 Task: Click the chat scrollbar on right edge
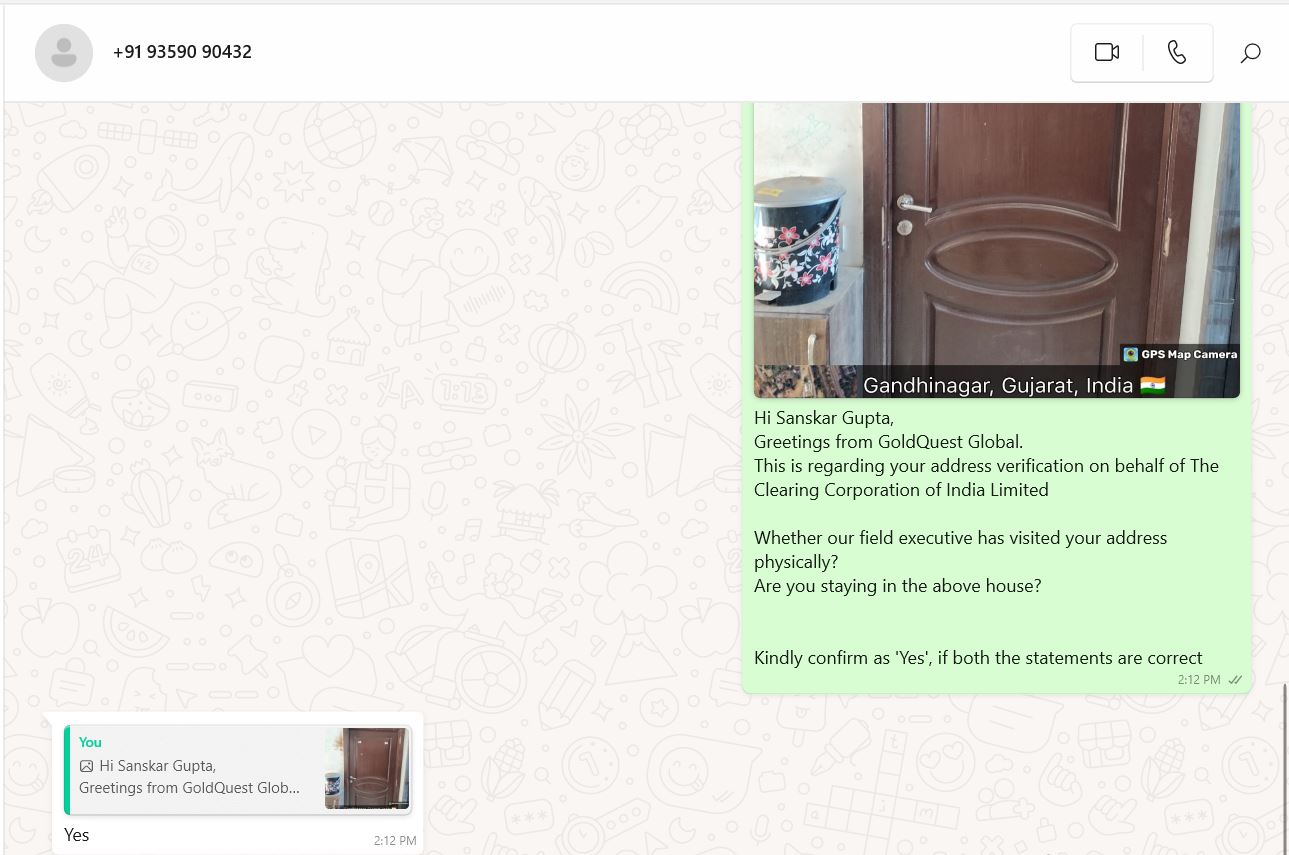click(1285, 768)
